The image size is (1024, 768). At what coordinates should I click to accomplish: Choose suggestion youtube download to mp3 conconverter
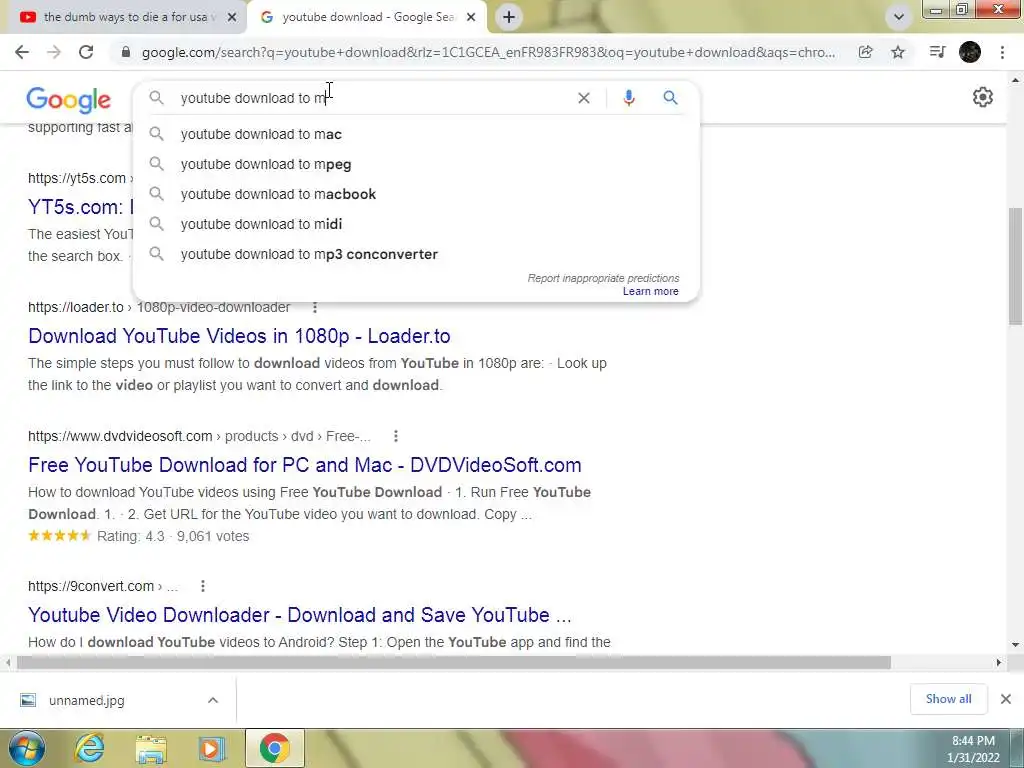[416, 254]
